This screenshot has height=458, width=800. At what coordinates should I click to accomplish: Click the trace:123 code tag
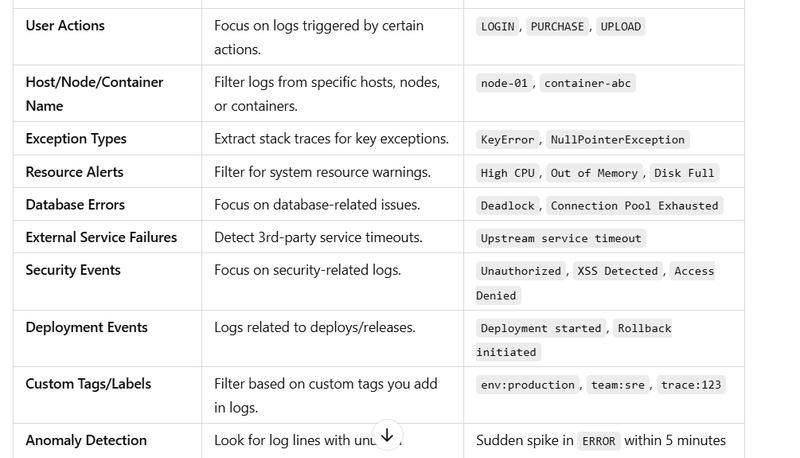pyautogui.click(x=691, y=385)
